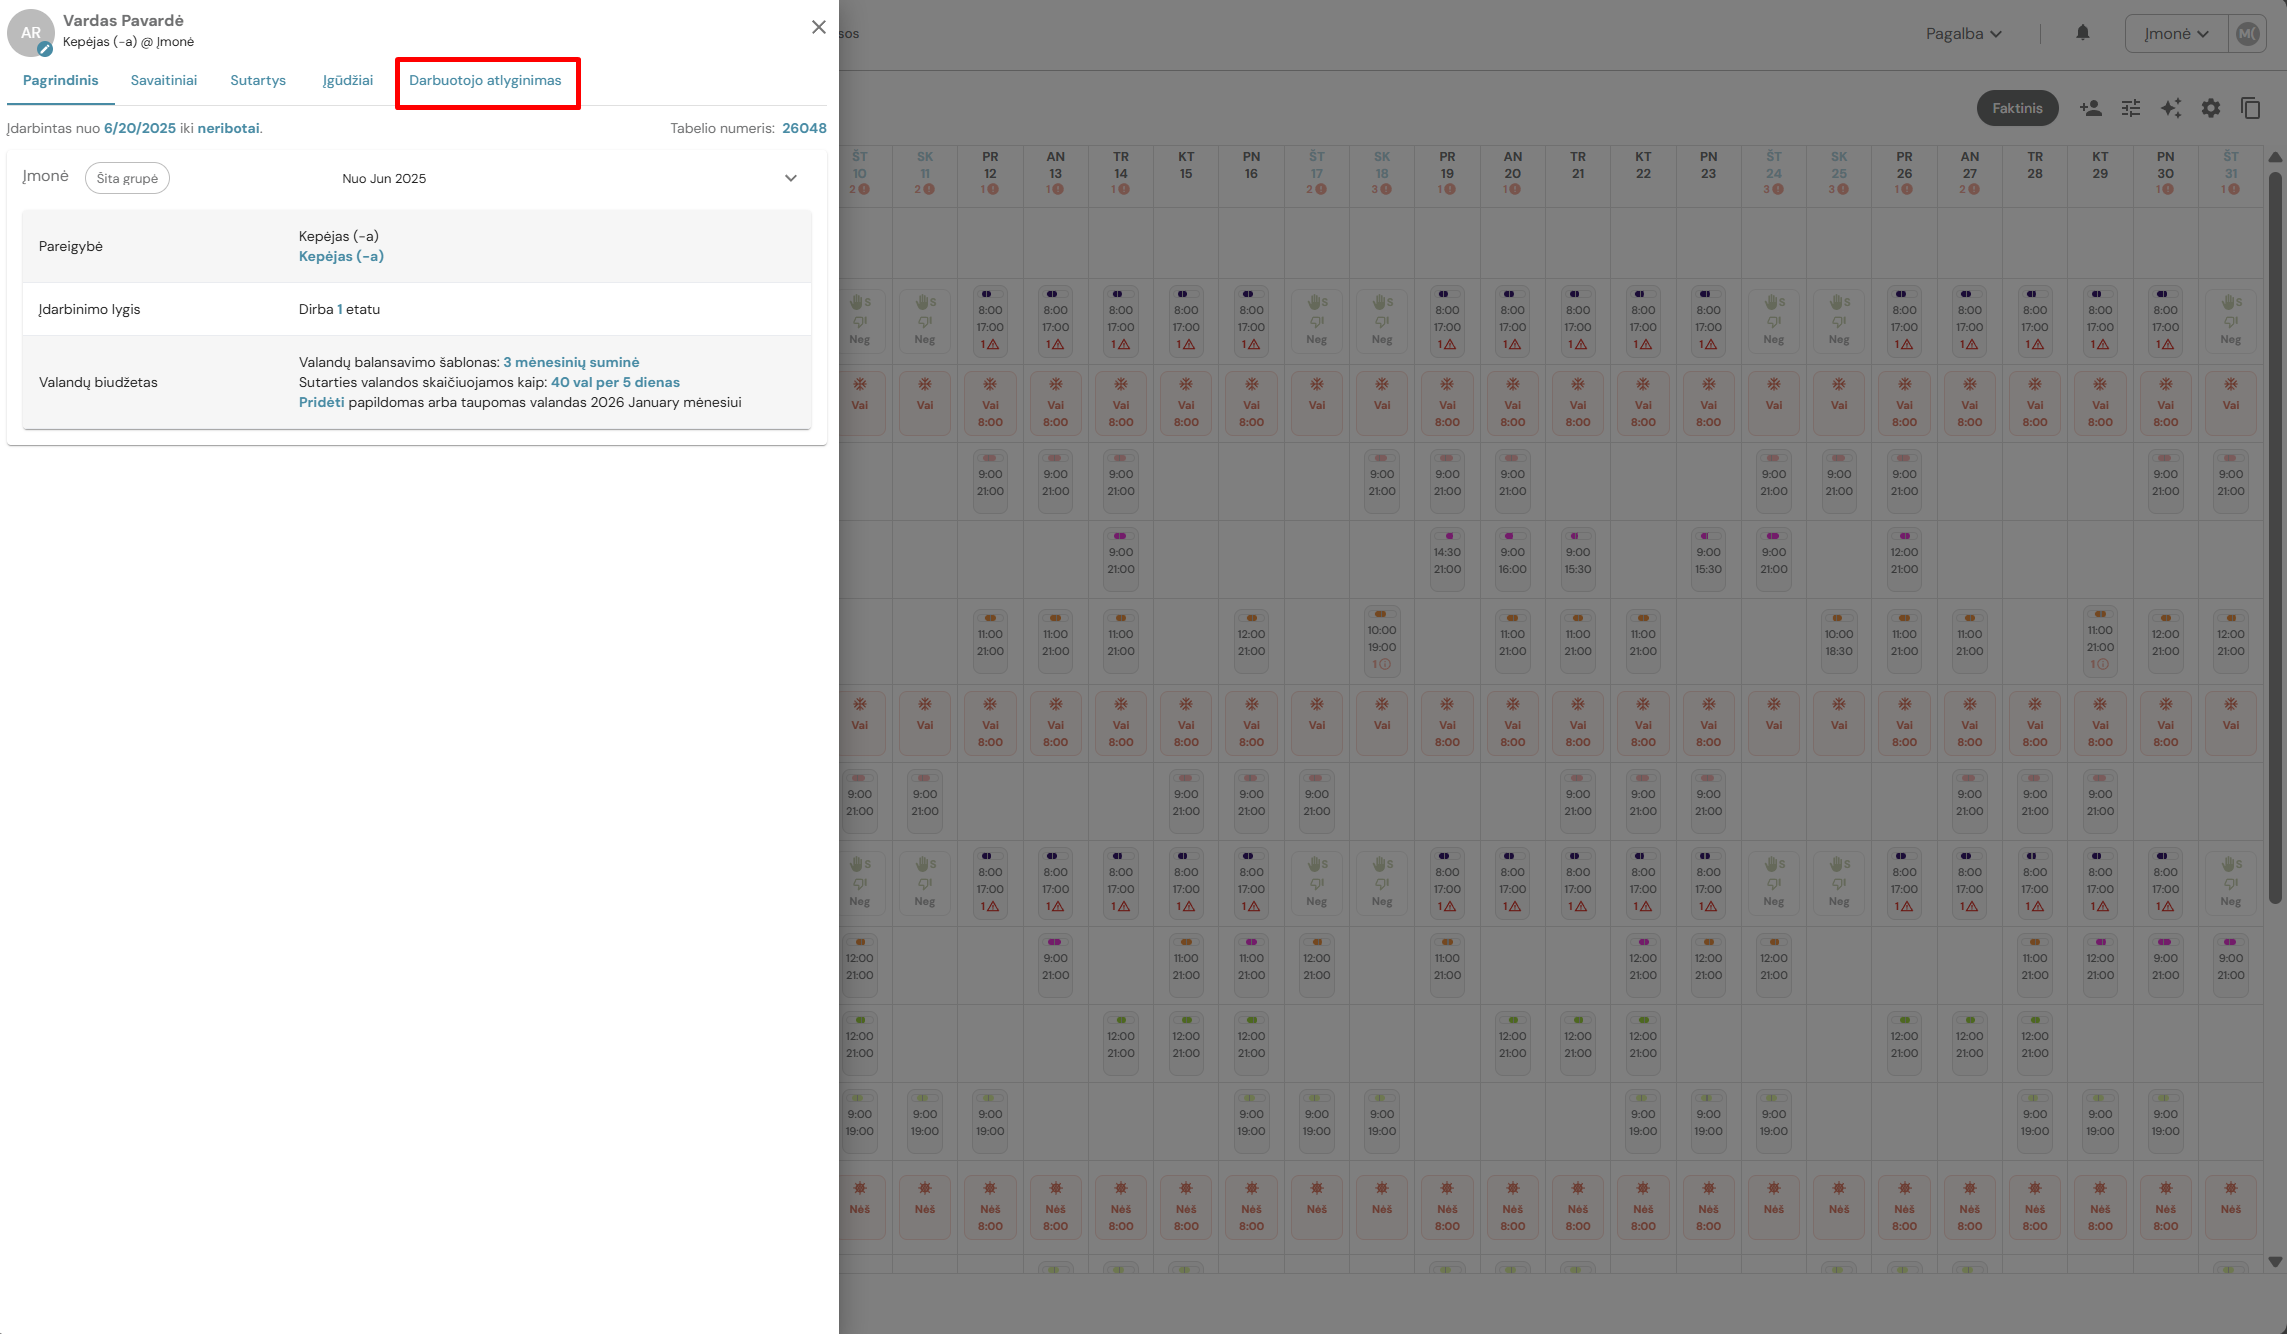Go to the Sutartys tab
This screenshot has width=2287, height=1334.
click(258, 80)
